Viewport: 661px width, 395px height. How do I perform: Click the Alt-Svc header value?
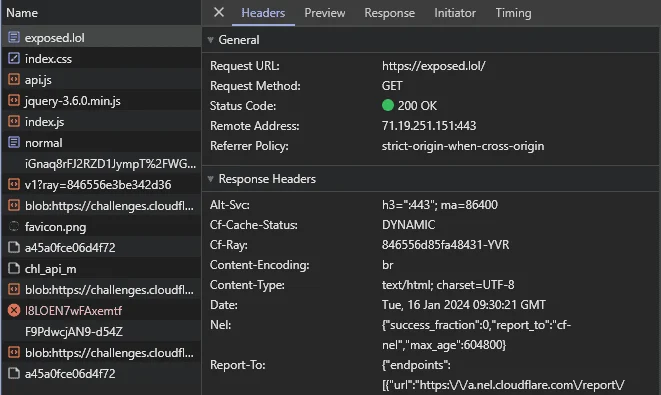point(440,204)
